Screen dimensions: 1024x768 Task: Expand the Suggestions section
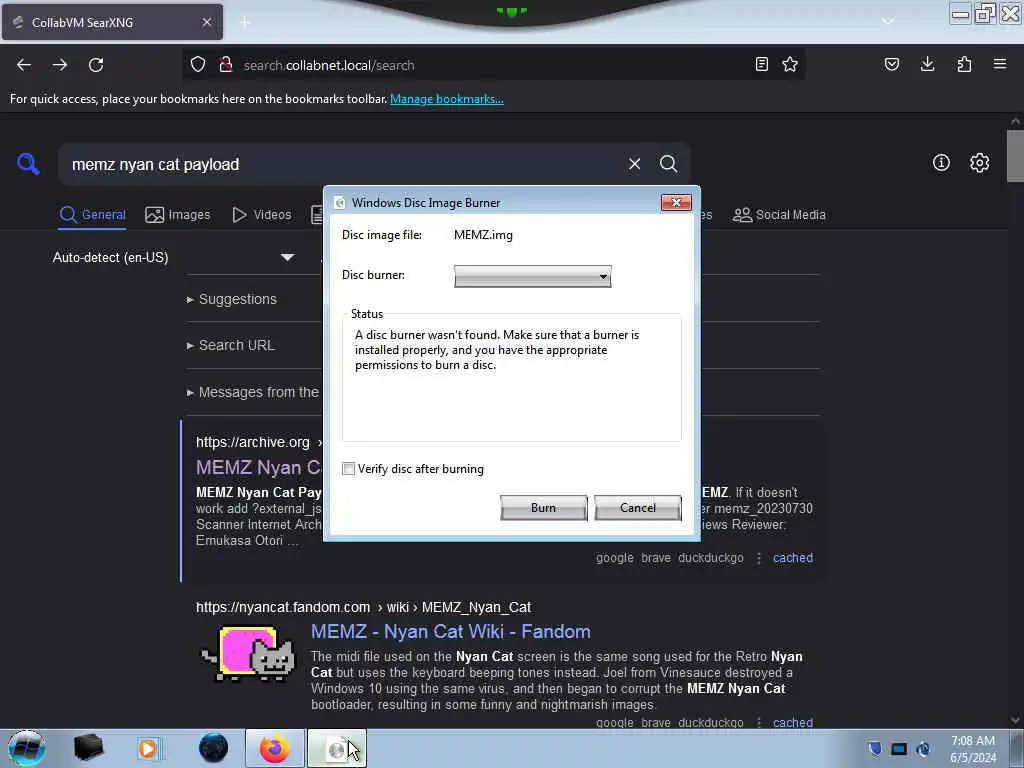[x=231, y=299]
